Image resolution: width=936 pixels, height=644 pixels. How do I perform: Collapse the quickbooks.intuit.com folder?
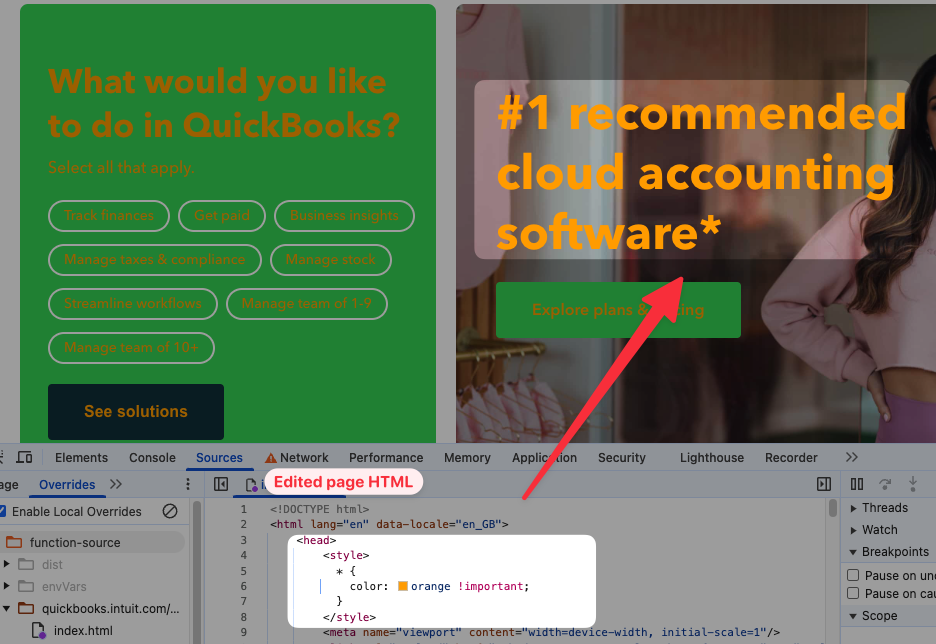pos(7,609)
